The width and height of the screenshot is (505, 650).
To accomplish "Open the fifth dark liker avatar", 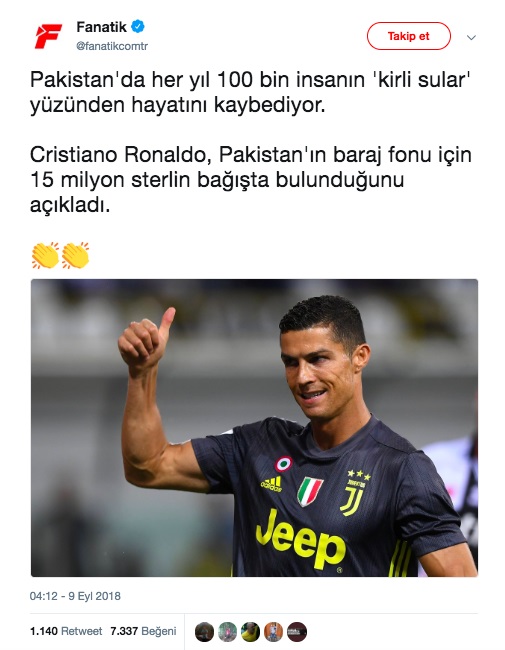I will coord(297,632).
